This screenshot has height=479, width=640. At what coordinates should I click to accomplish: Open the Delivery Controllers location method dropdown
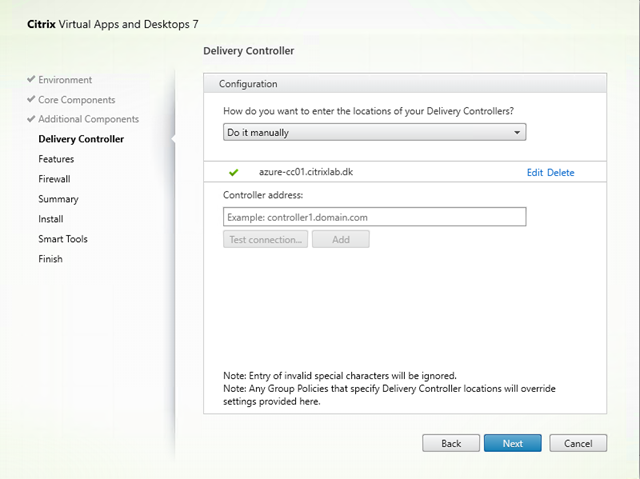point(374,132)
